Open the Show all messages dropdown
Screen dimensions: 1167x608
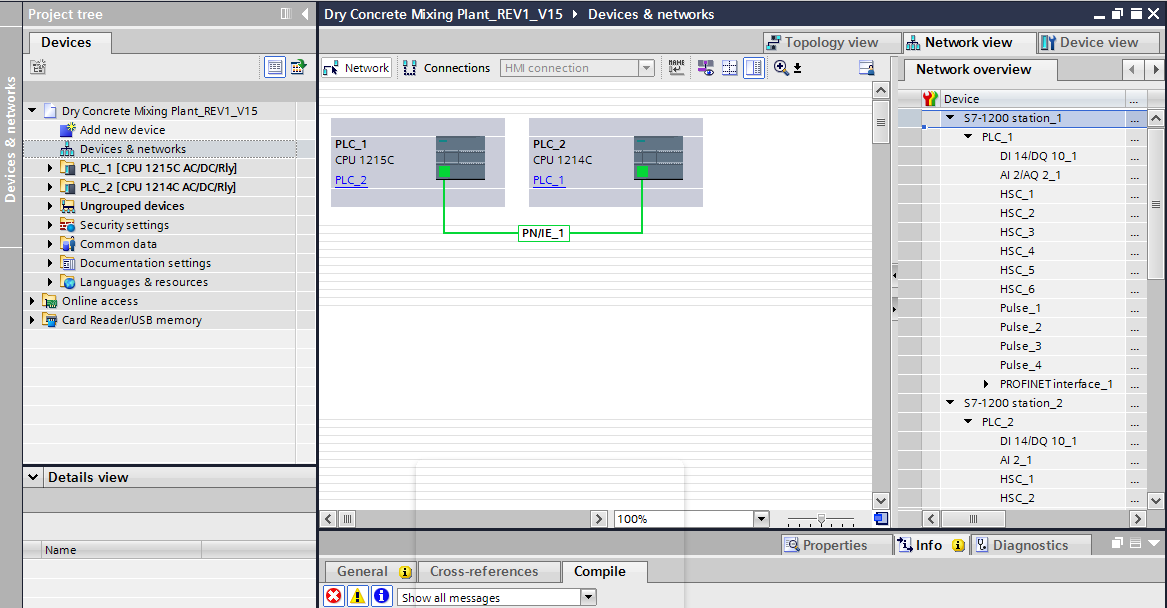[x=588, y=597]
